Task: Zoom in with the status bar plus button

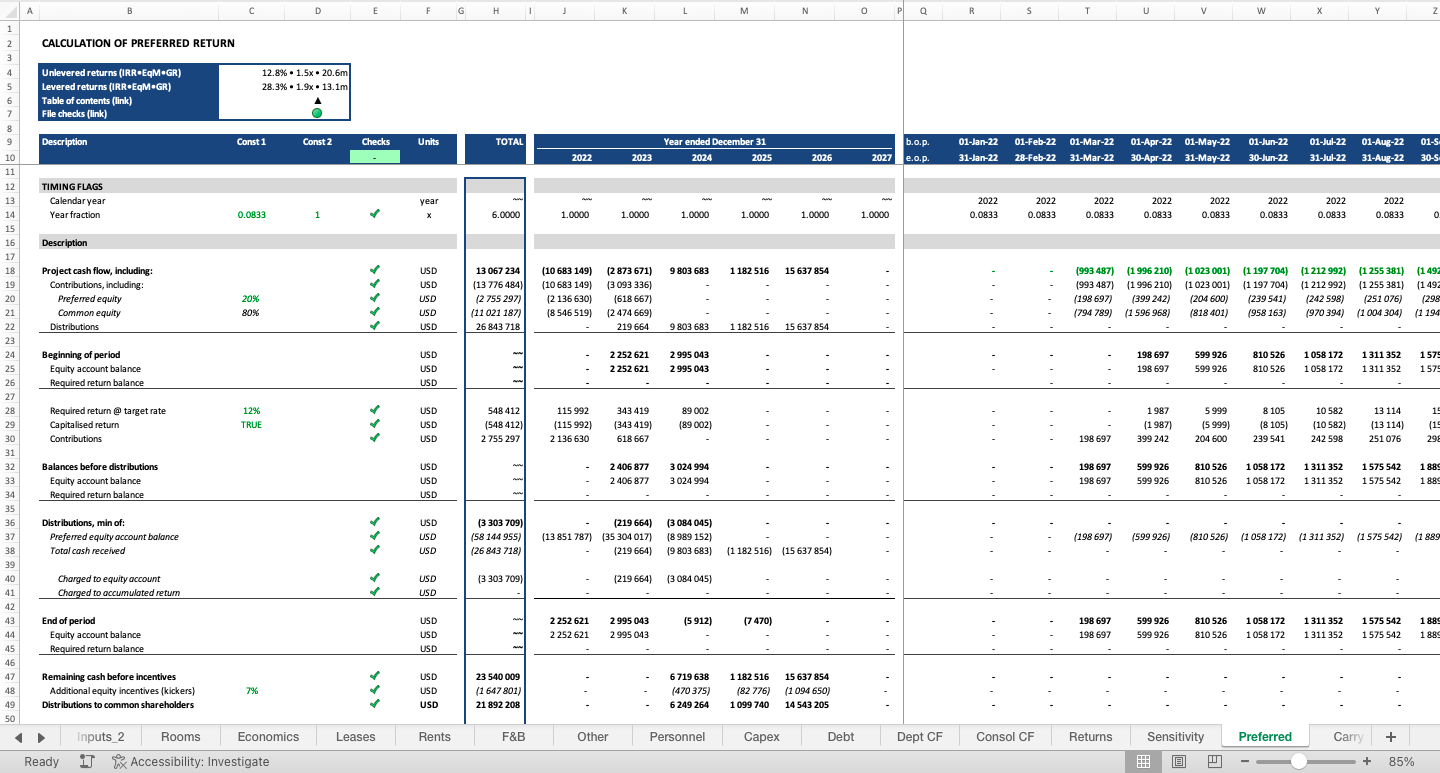Action: [x=1367, y=761]
